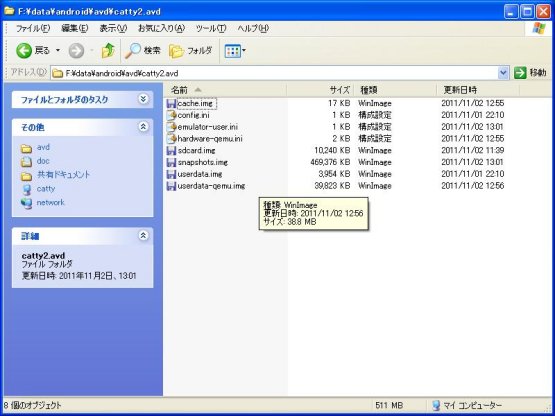Click the Up folder icon in toolbar
This screenshot has height=416, width=555.
(x=108, y=51)
